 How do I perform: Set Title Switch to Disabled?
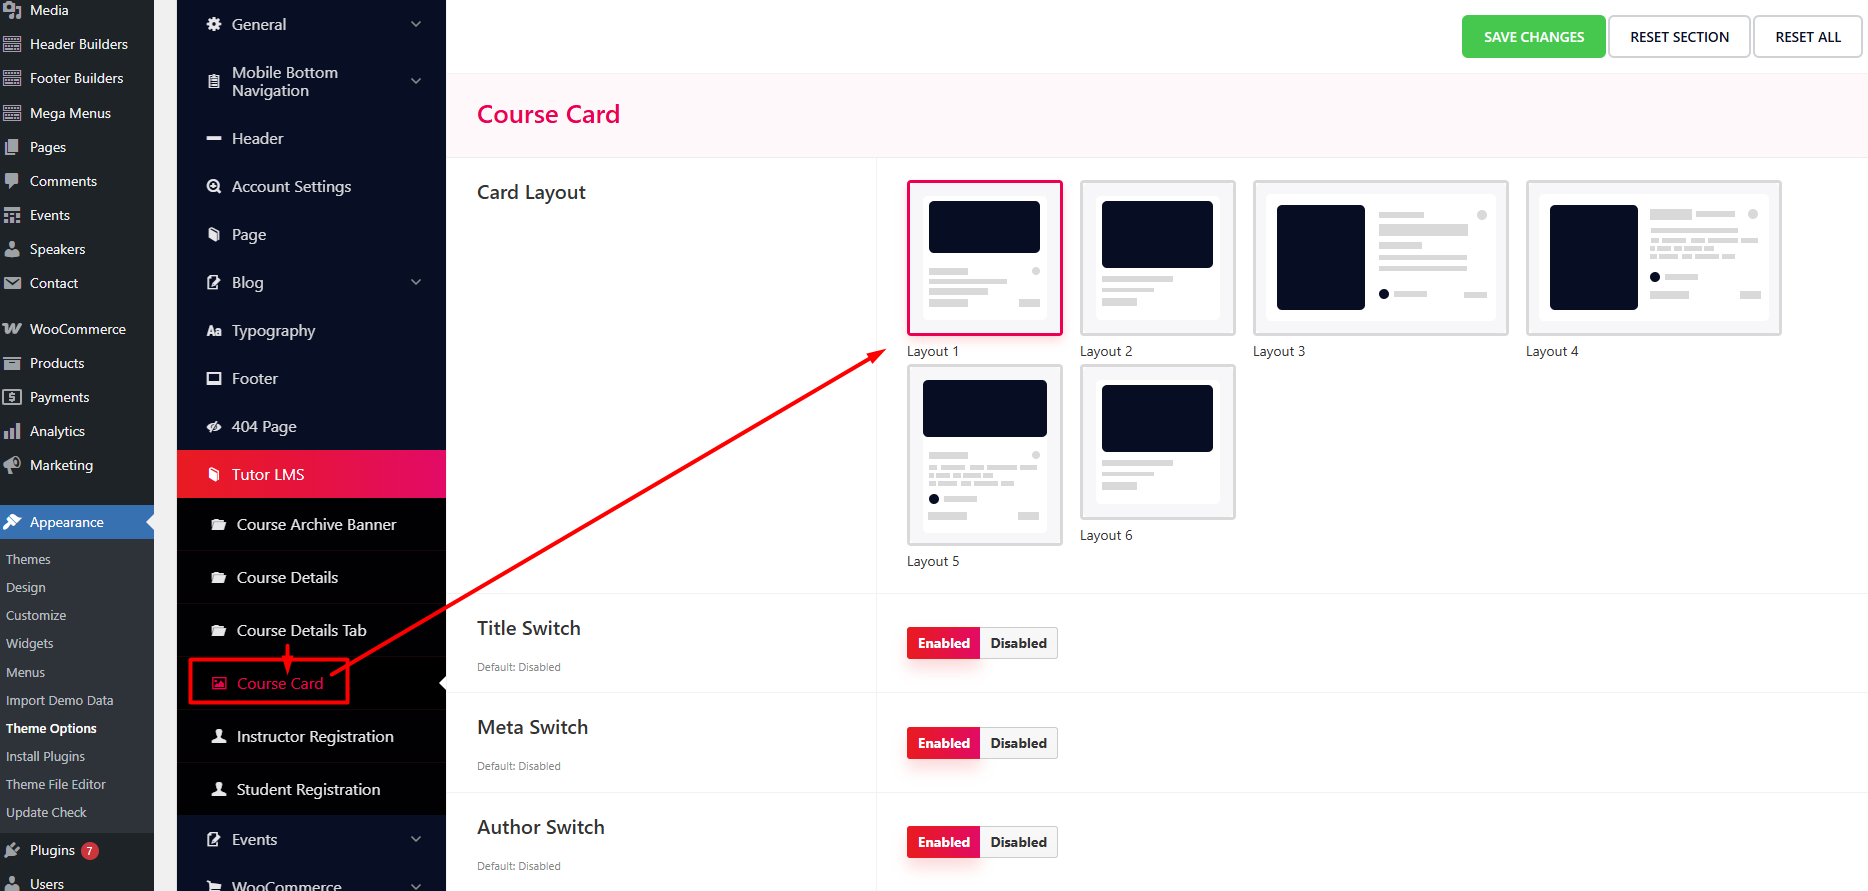pos(1018,643)
